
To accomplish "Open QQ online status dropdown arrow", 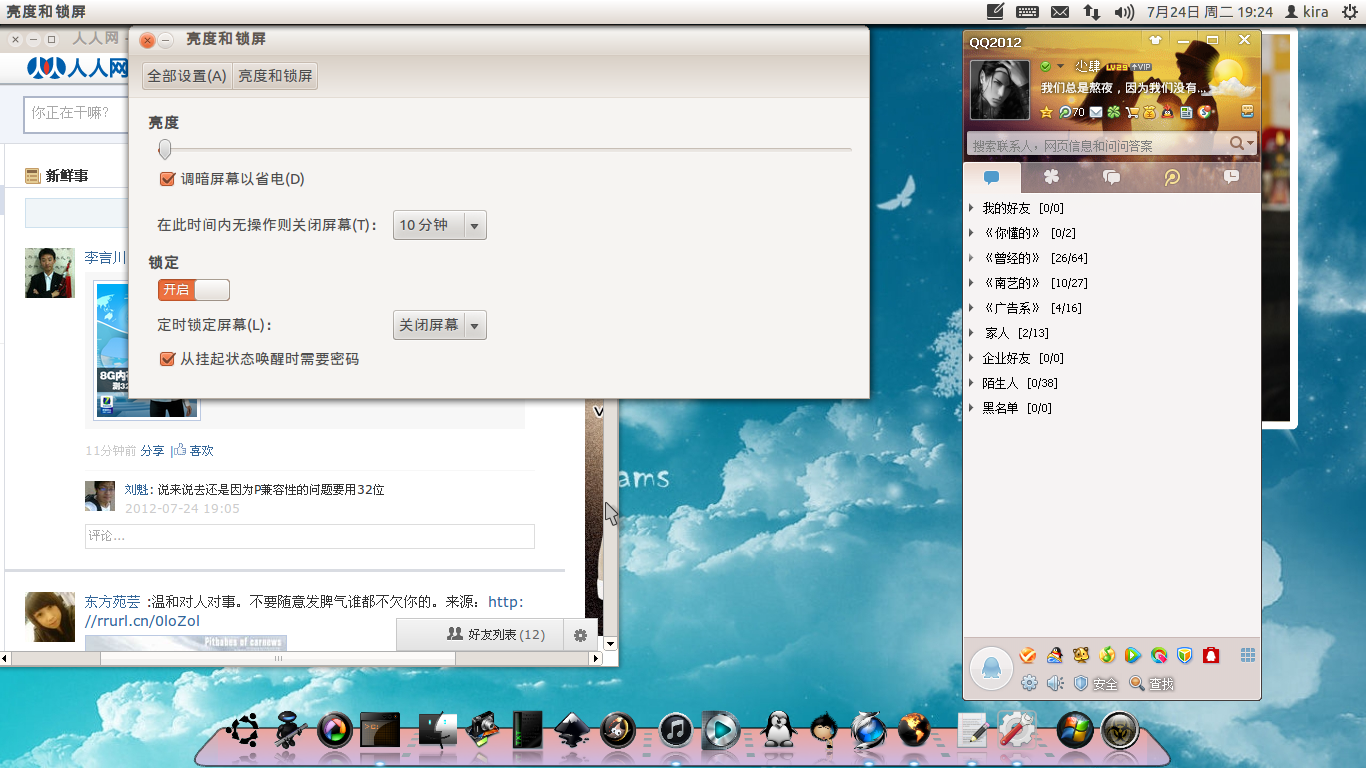I will click(x=1060, y=66).
